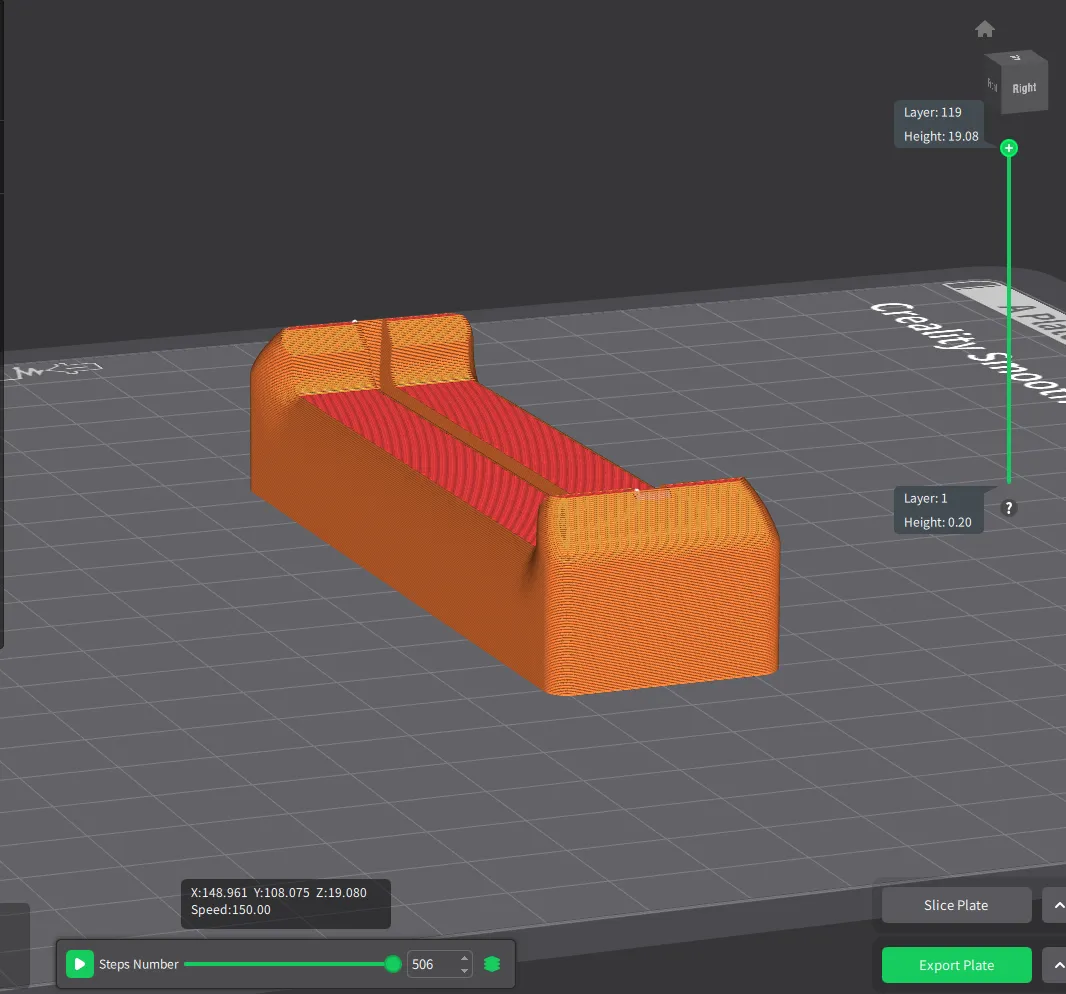Screen dimensions: 1066x994
Task: Open the layer slider help question mark
Action: pyautogui.click(x=1009, y=508)
